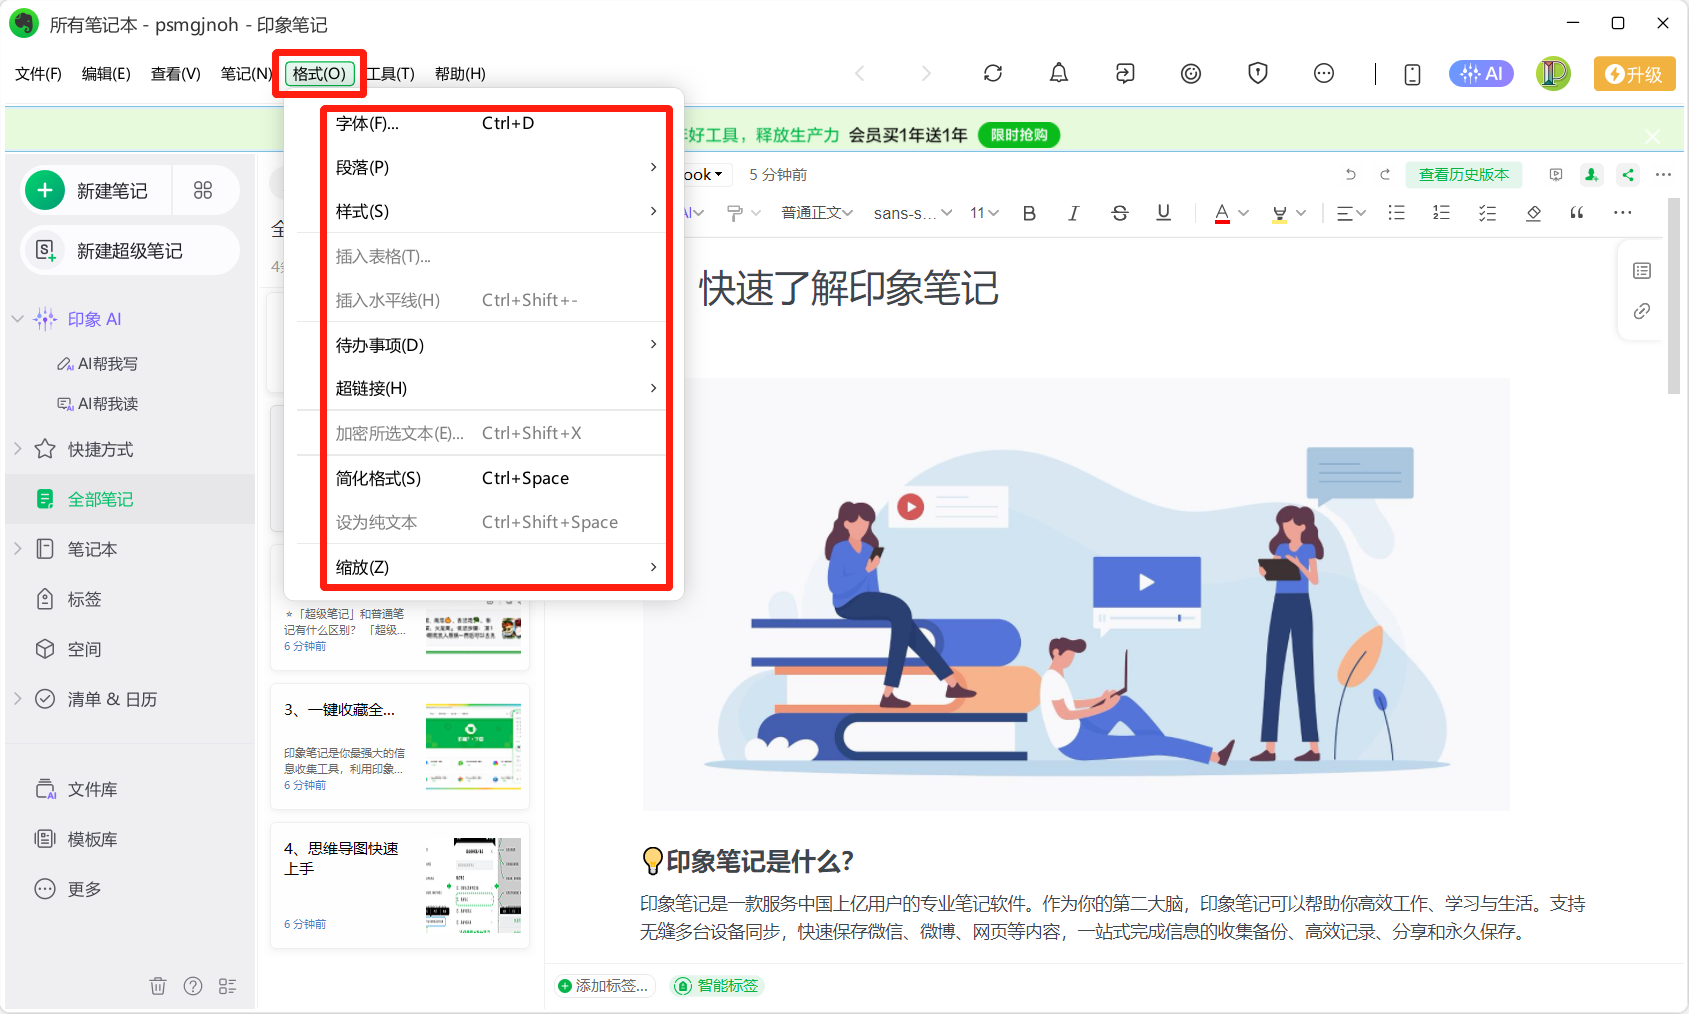The height and width of the screenshot is (1014, 1689).
Task: Click the mobile device icon
Action: click(1412, 74)
